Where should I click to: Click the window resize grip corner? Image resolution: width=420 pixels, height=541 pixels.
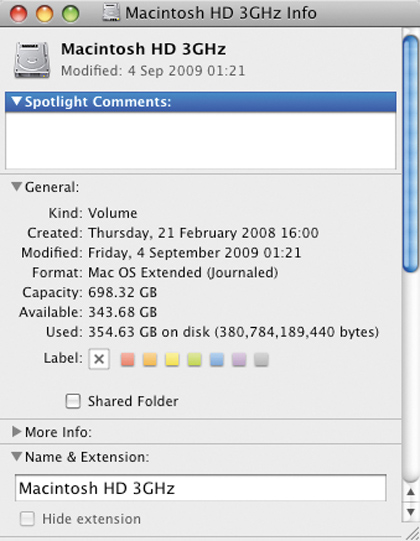click(x=412, y=533)
